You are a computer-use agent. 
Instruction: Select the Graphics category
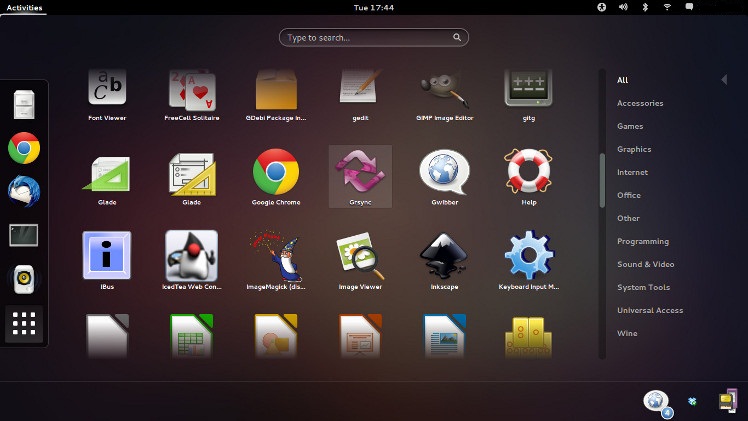click(x=634, y=149)
